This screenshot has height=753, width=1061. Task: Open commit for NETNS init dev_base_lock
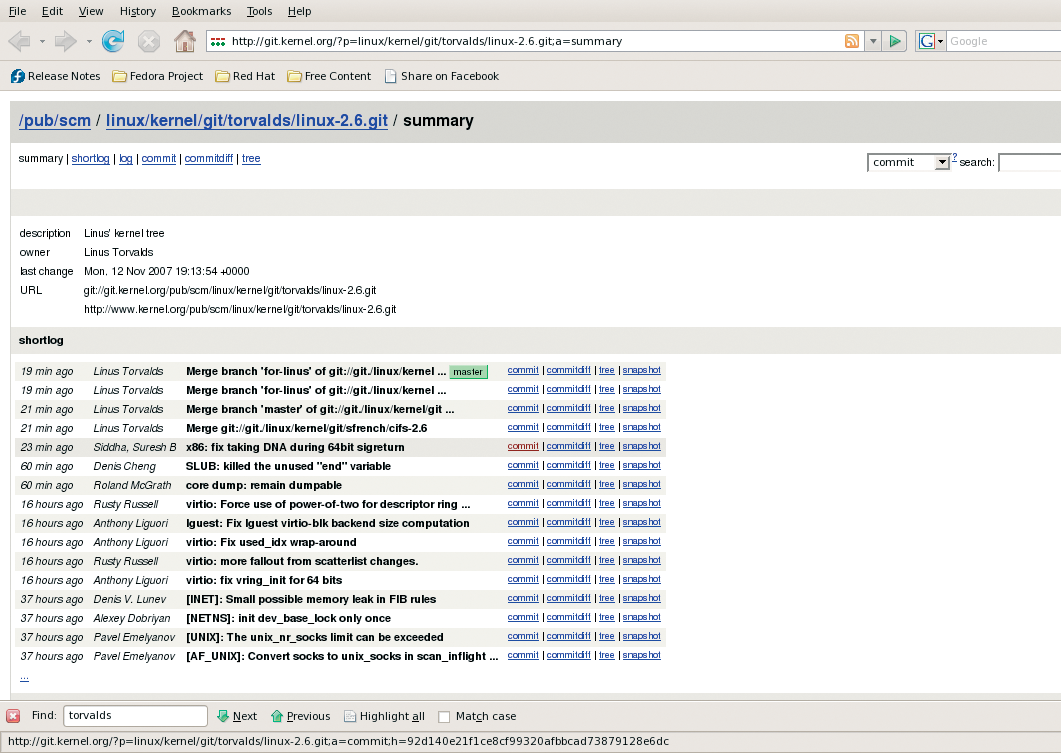(523, 617)
